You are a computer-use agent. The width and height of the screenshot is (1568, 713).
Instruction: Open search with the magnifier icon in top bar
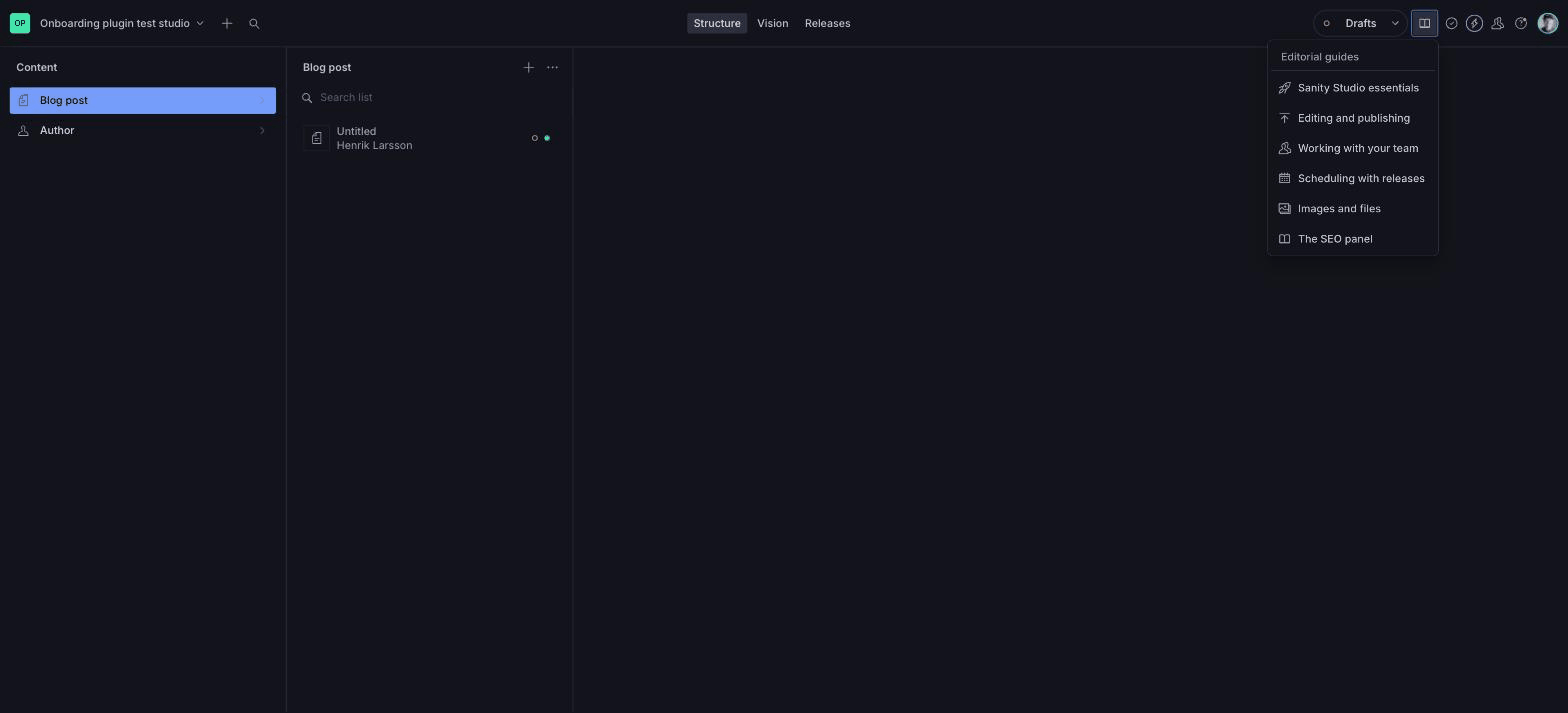coord(254,23)
